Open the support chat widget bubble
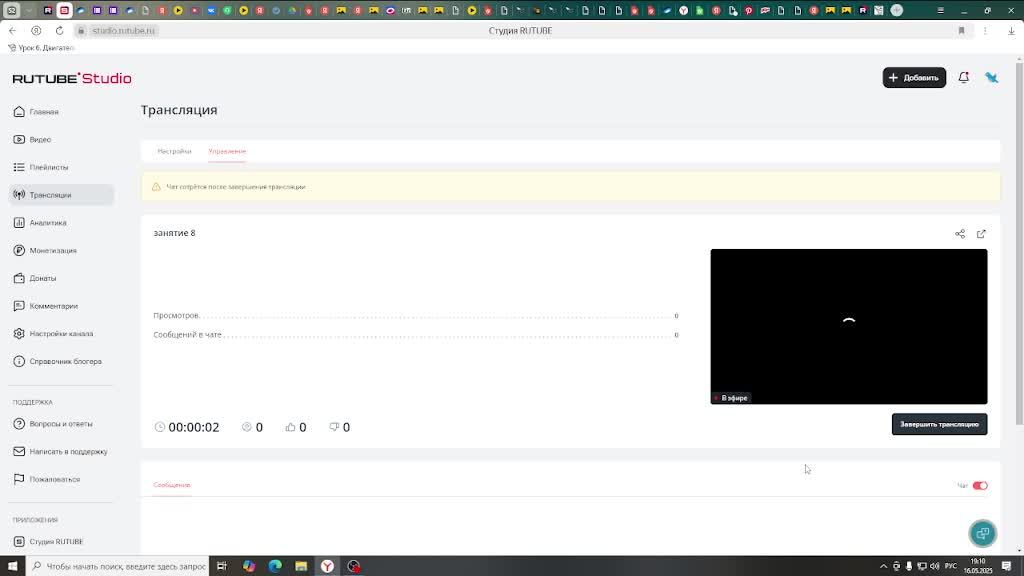Viewport: 1024px width, 576px height. [982, 534]
